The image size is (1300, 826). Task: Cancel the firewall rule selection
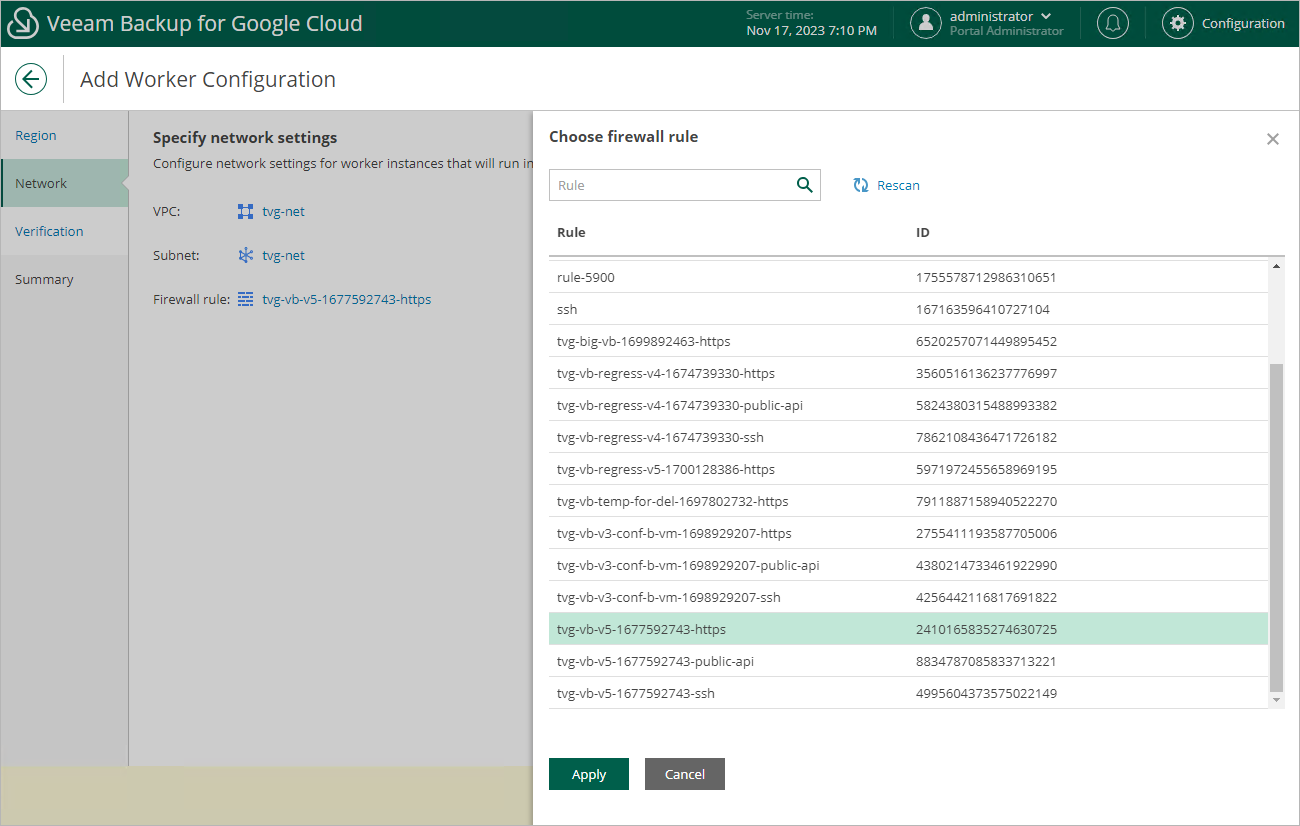pos(685,774)
